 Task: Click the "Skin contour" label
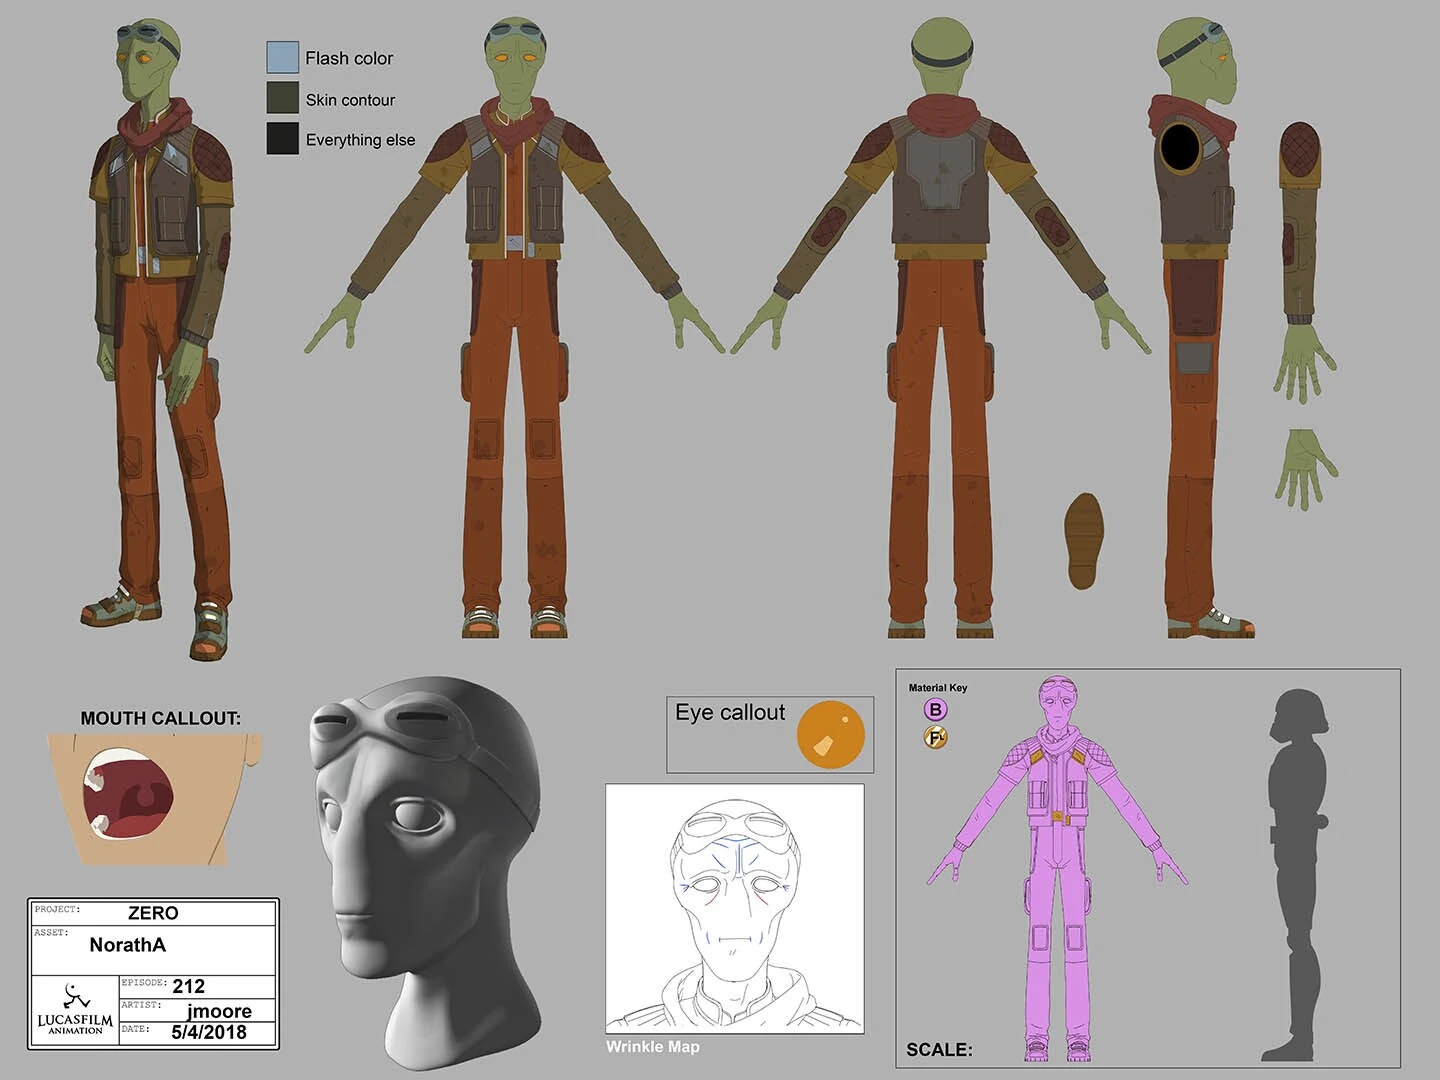(350, 99)
